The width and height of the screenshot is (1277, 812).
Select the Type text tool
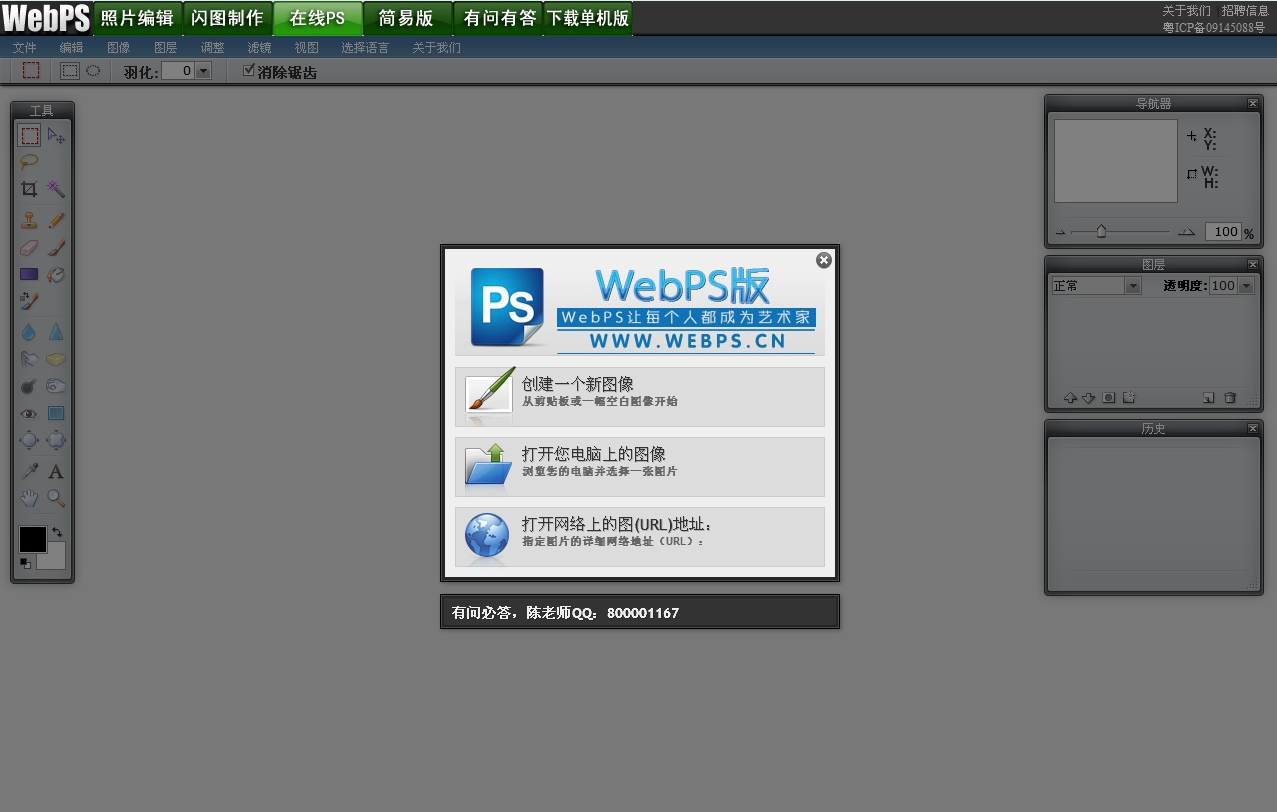pyautogui.click(x=56, y=471)
